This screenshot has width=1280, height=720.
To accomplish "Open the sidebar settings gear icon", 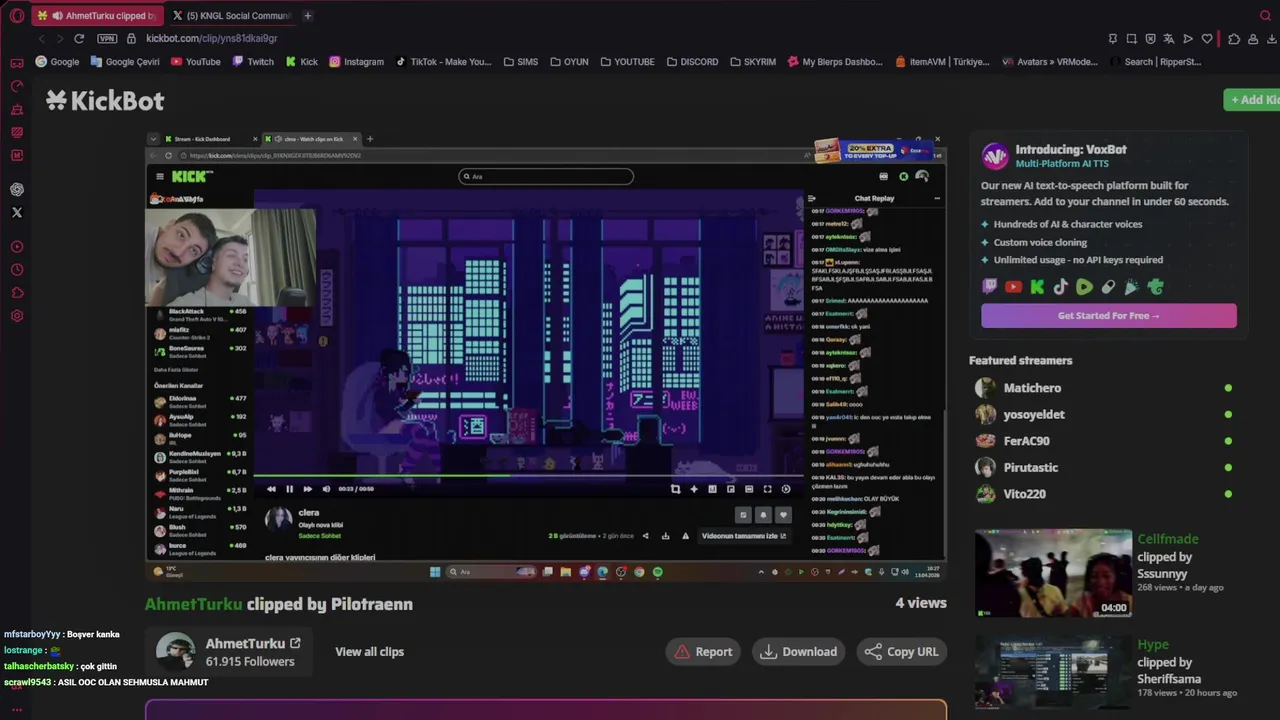I will [x=17, y=316].
